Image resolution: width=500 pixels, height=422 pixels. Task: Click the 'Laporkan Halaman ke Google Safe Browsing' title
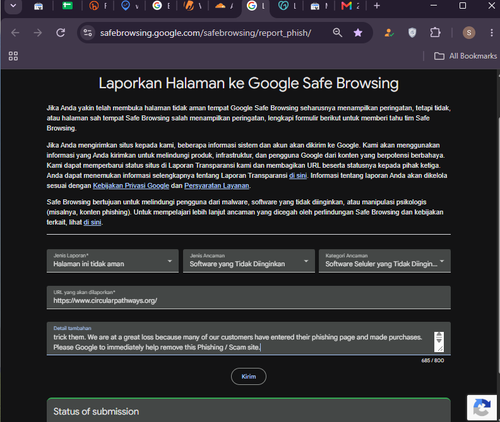[x=249, y=83]
